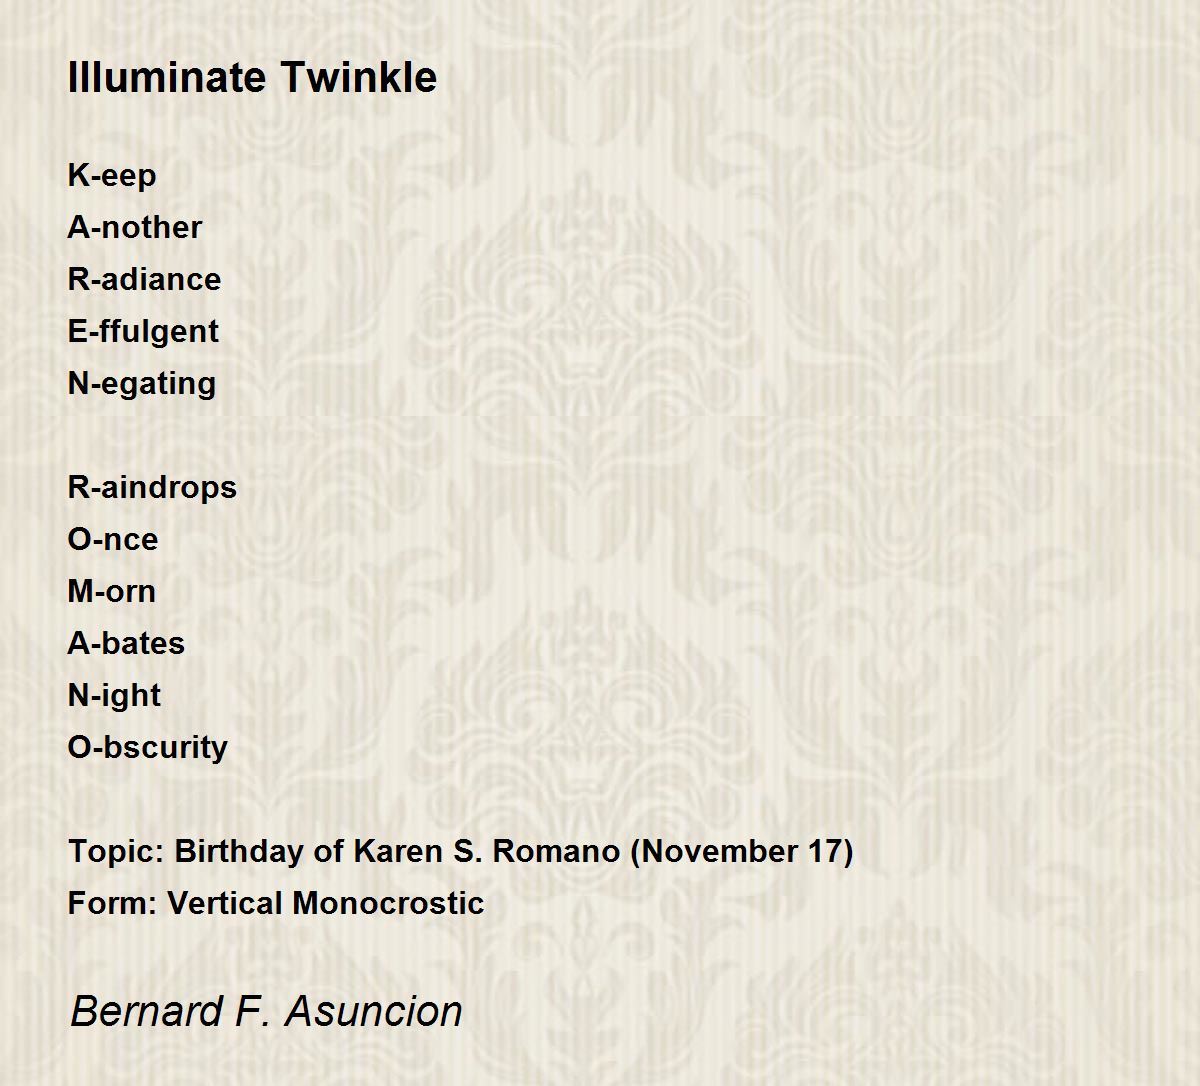Click the word A-nother
Screen dimensions: 1200x1086
click(134, 227)
